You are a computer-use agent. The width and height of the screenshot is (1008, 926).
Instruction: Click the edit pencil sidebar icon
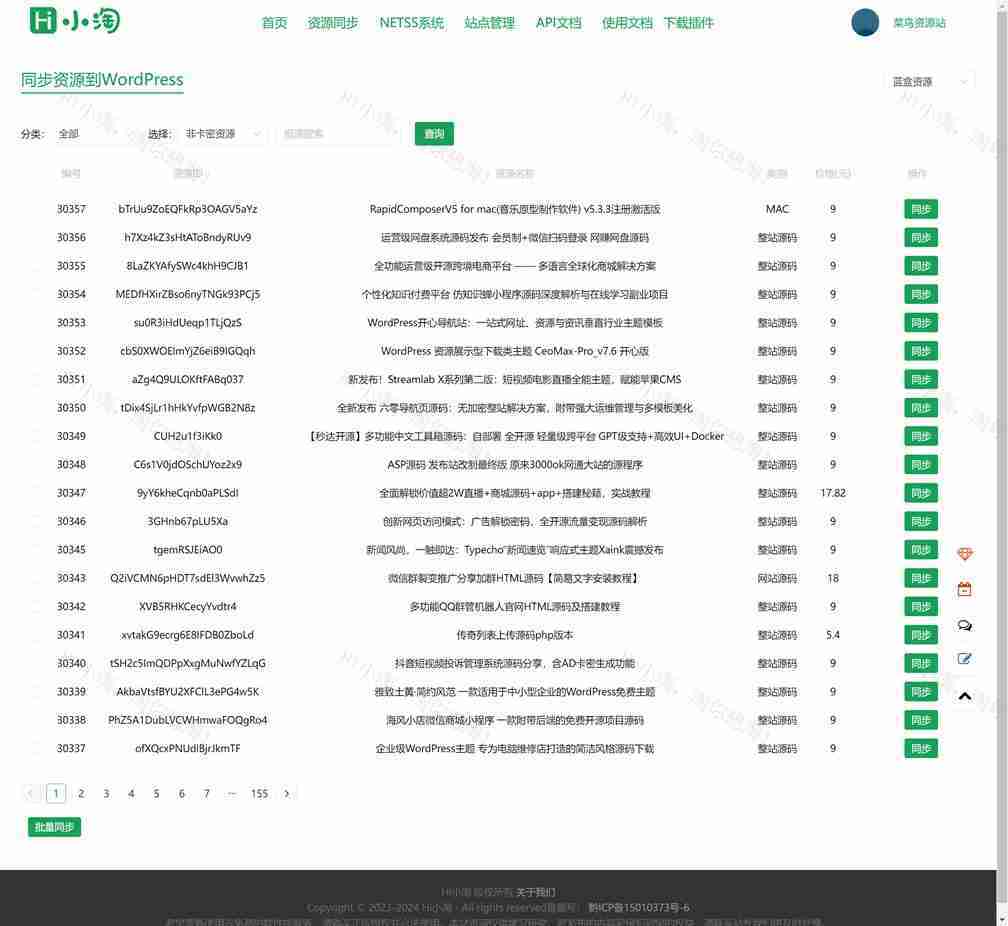tap(964, 659)
